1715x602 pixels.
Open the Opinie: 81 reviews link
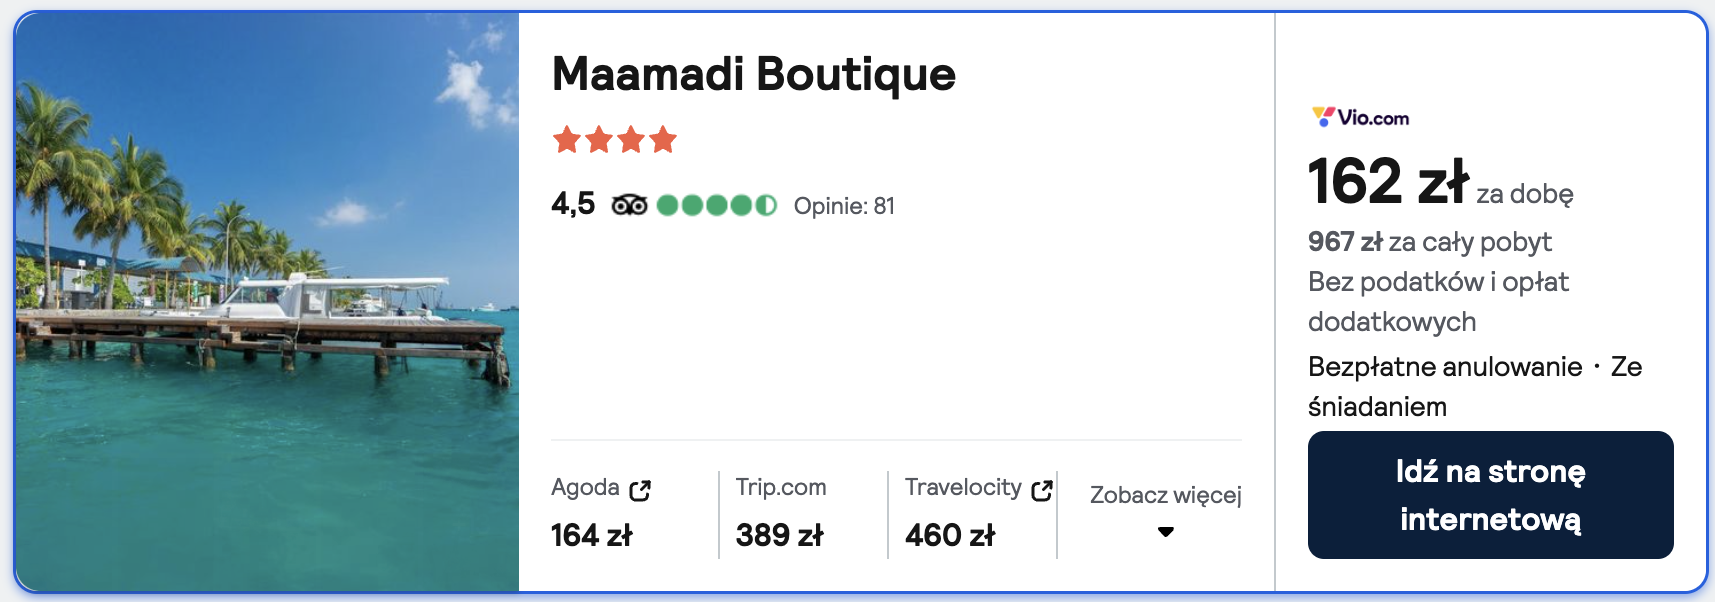pyautogui.click(x=844, y=206)
